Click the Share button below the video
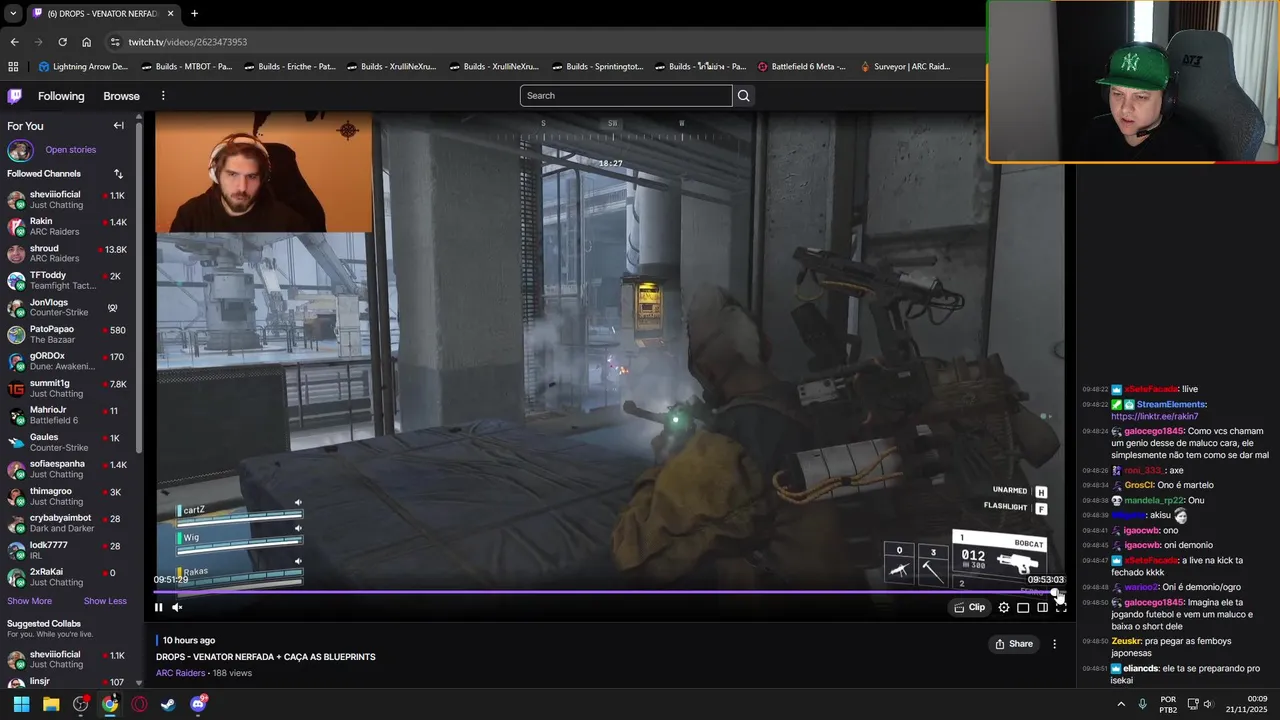Screen dimensions: 1280x720 click(x=1014, y=644)
